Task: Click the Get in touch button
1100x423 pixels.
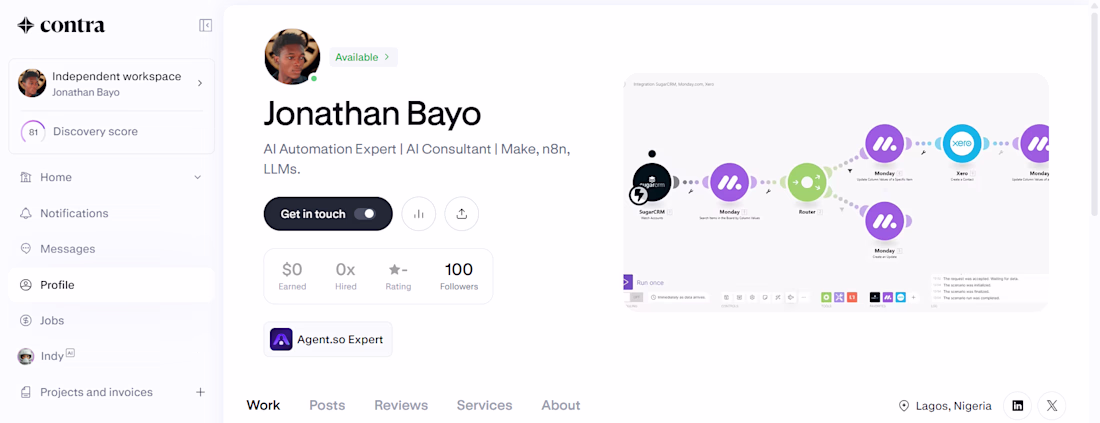Action: click(328, 214)
